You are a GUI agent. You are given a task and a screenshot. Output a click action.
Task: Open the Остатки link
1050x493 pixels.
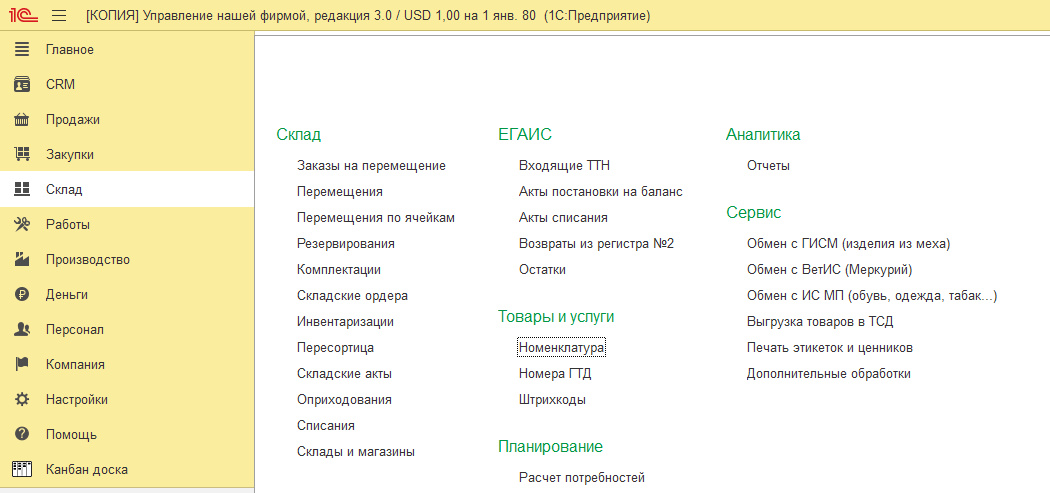pos(542,270)
